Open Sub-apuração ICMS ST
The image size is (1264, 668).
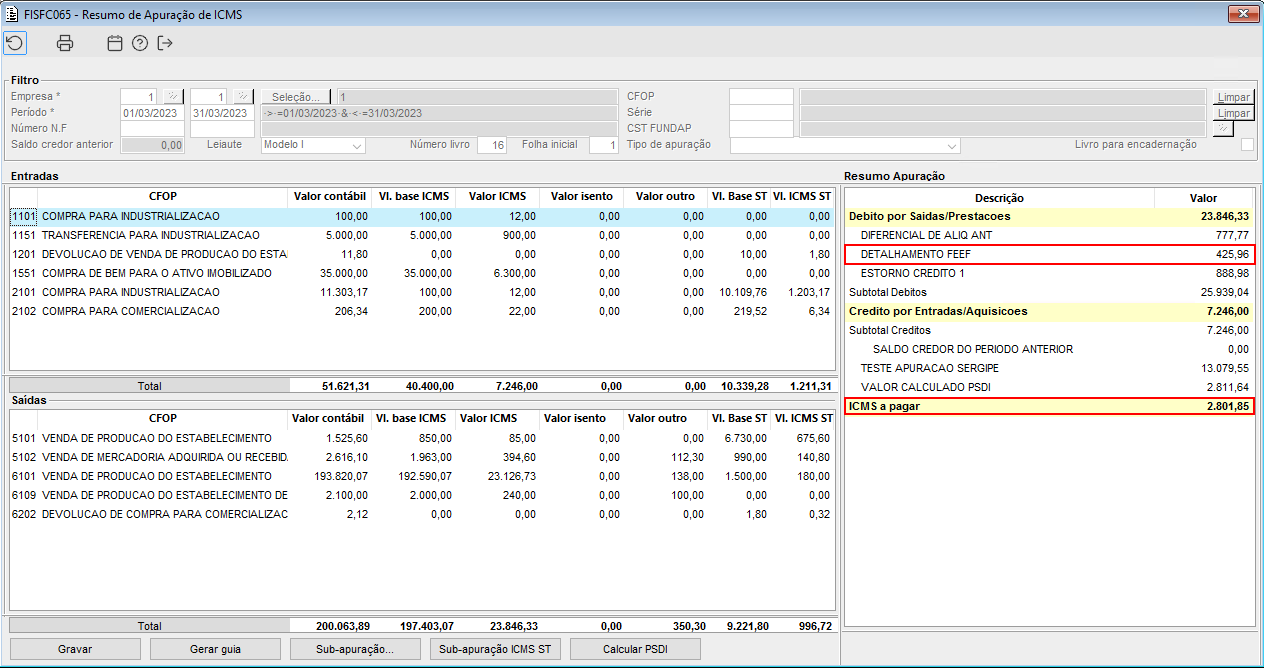[x=494, y=649]
